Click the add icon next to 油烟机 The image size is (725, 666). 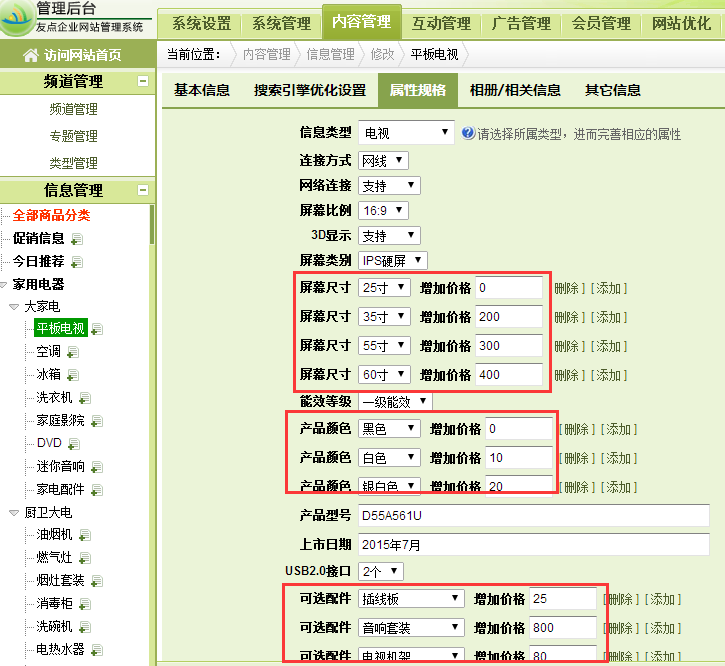click(x=85, y=535)
